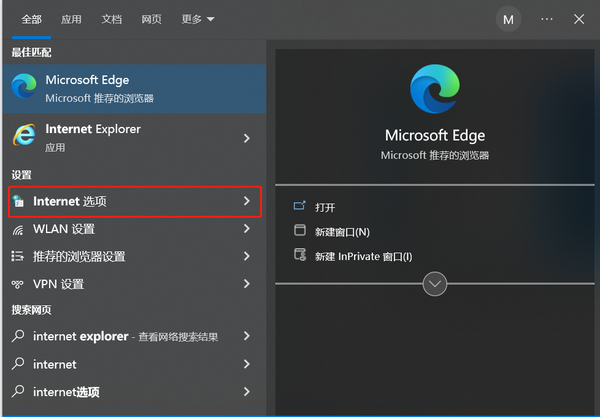The image size is (600, 417).
Task: Click the Internet 选项 settings icon
Action: click(18, 202)
